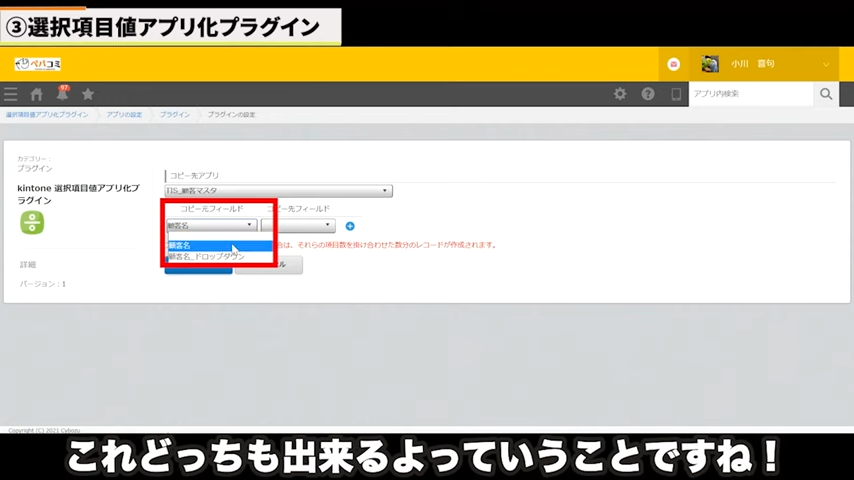This screenshot has height=480, width=854.
Task: Click the green plugin icon
Action: point(32,223)
